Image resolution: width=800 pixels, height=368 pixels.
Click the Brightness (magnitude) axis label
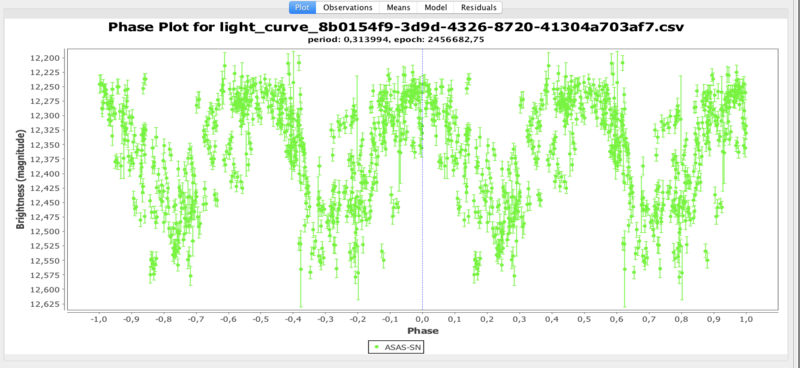pyautogui.click(x=21, y=179)
